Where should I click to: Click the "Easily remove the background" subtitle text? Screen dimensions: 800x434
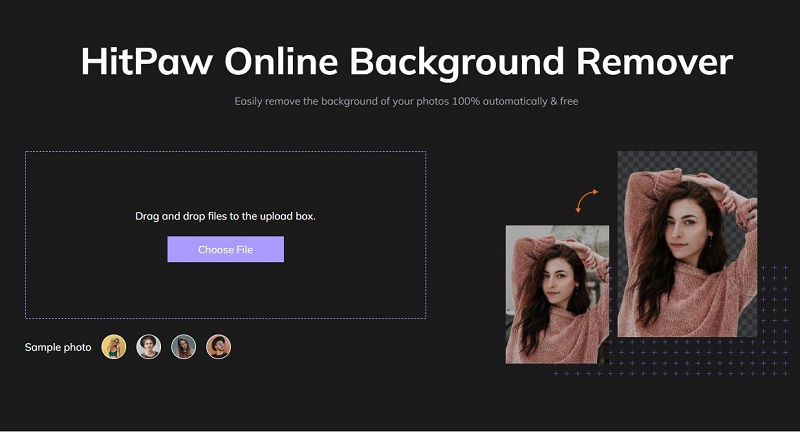pos(406,101)
